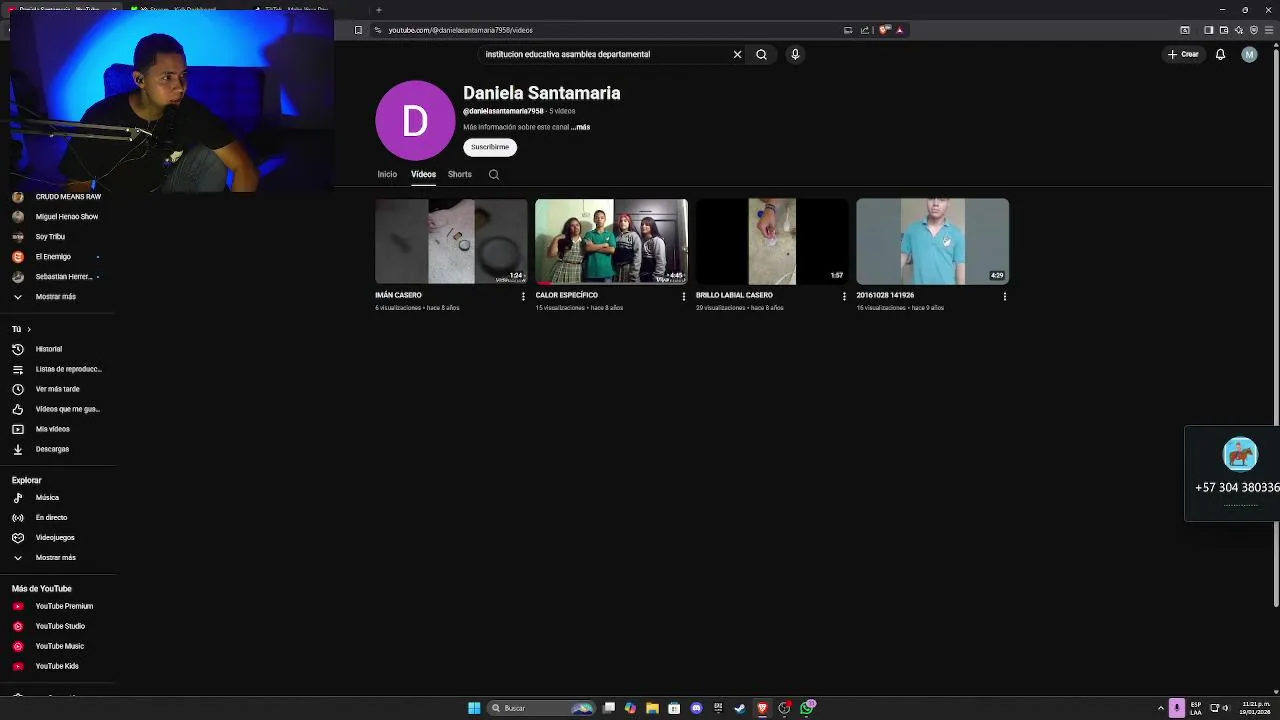Expand subscriptions with Mostrar más

click(57, 297)
